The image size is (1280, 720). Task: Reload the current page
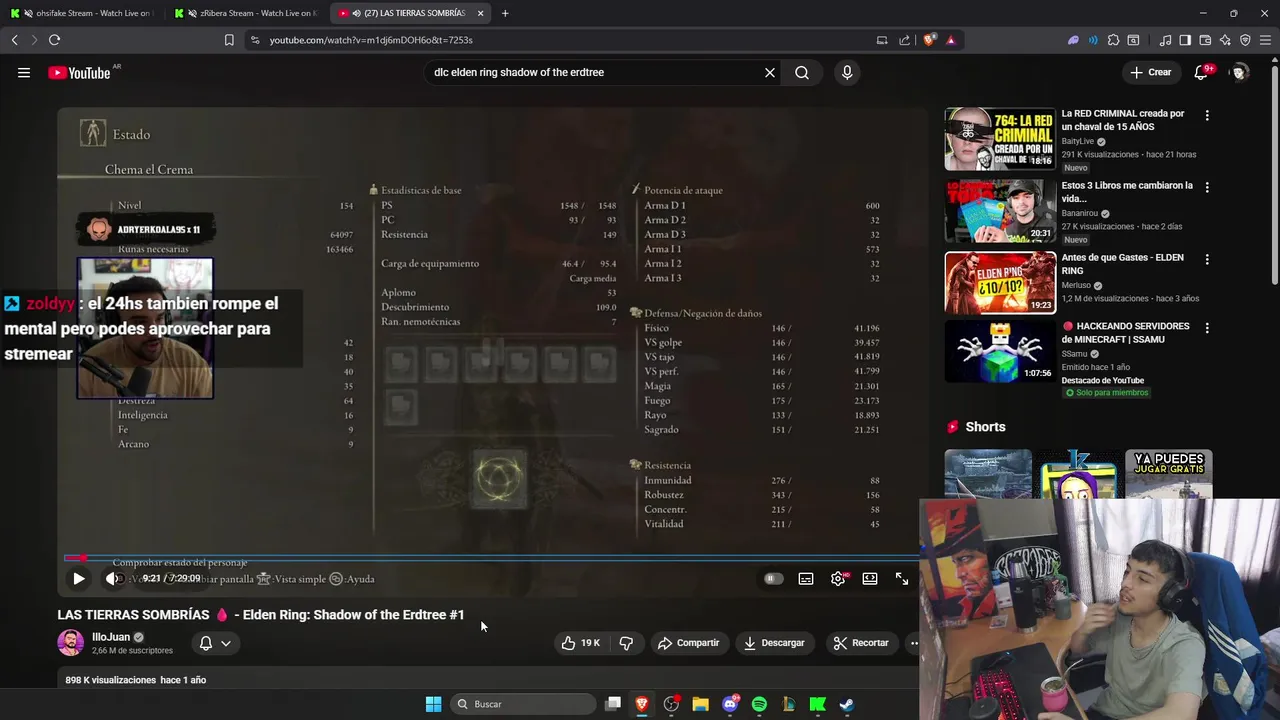(54, 40)
